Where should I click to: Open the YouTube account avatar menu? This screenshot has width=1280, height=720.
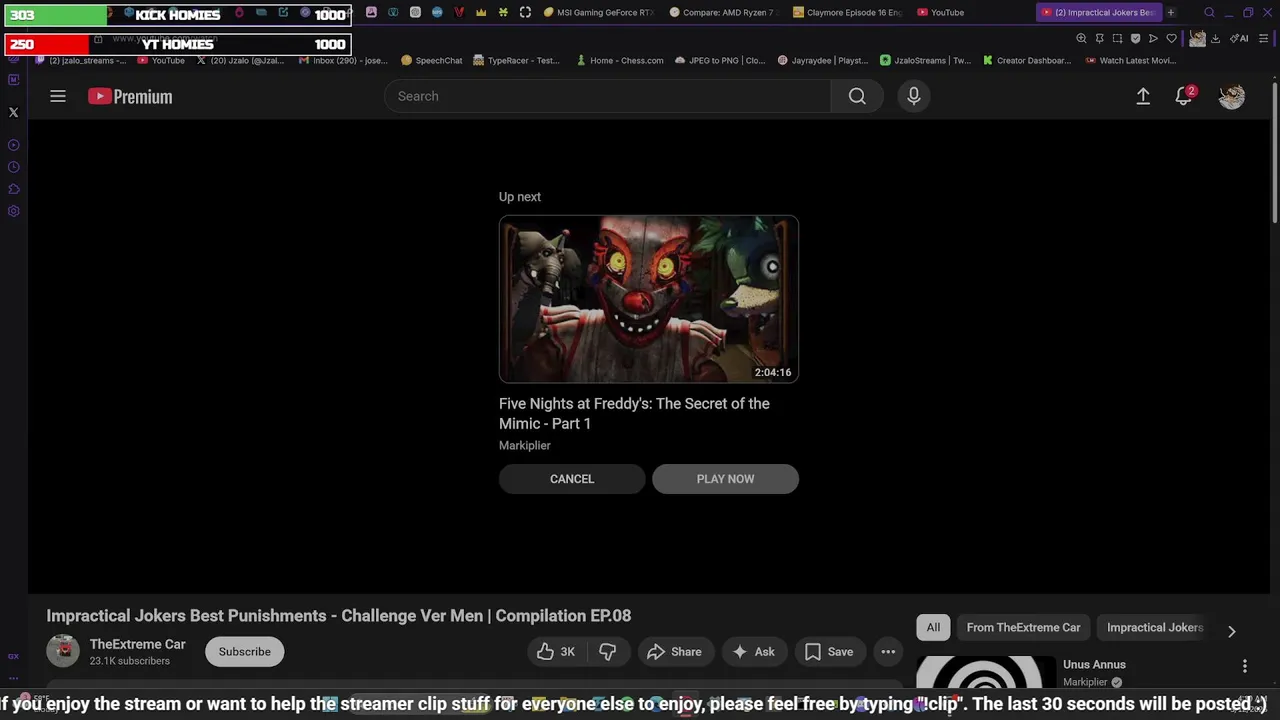[1232, 96]
